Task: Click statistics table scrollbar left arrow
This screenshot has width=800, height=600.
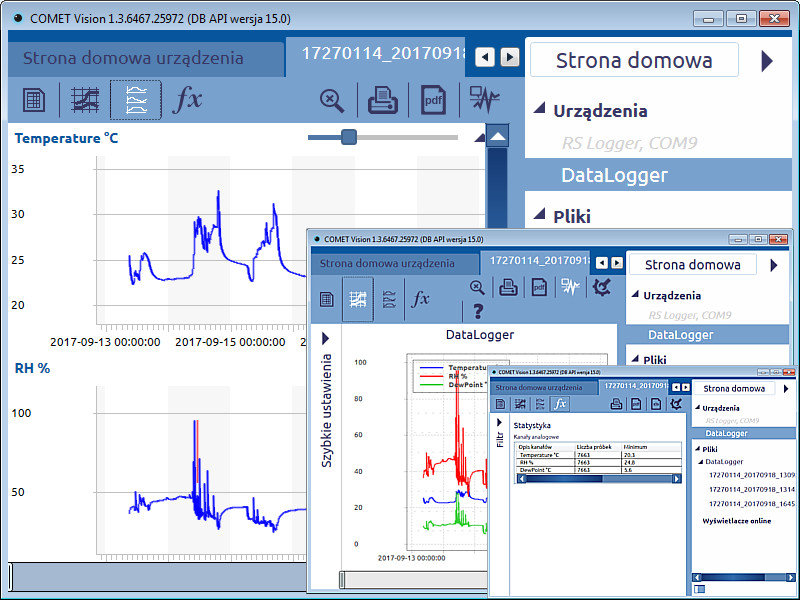Action: (521, 479)
